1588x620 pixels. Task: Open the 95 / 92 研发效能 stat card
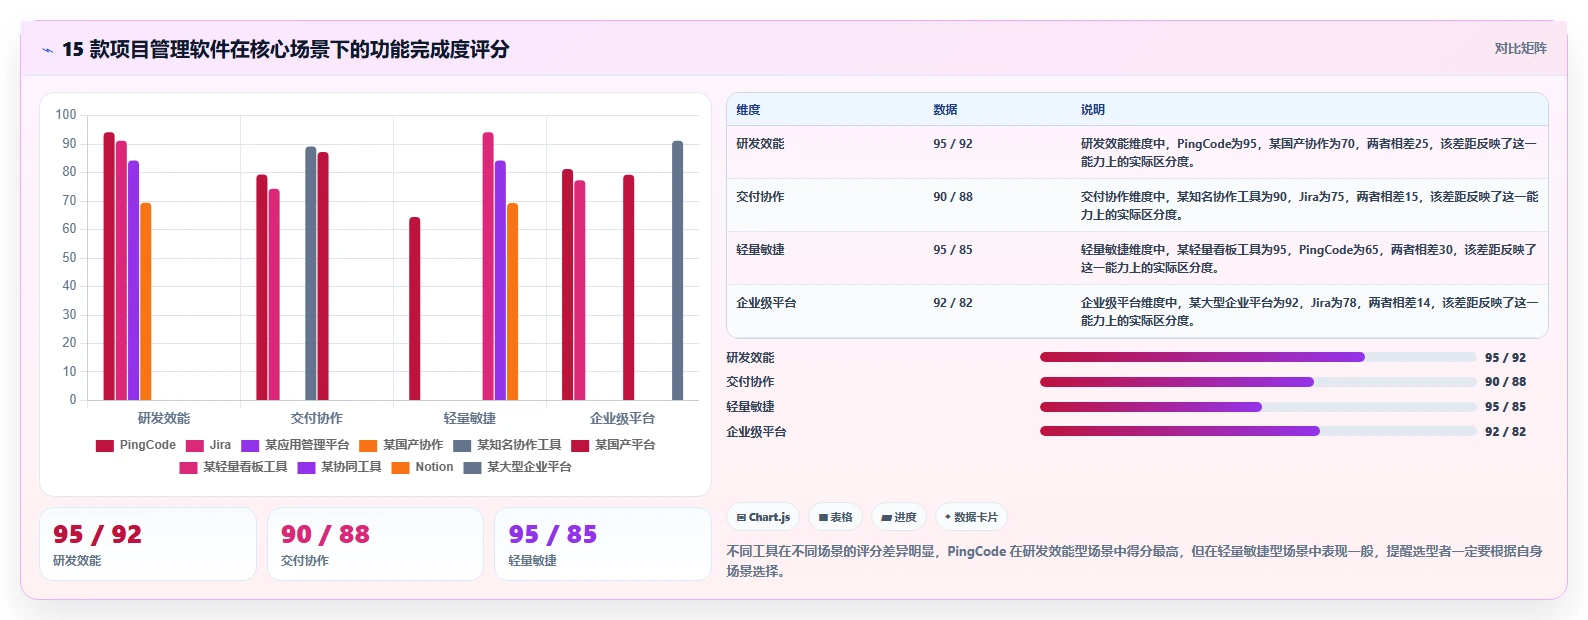tap(148, 544)
